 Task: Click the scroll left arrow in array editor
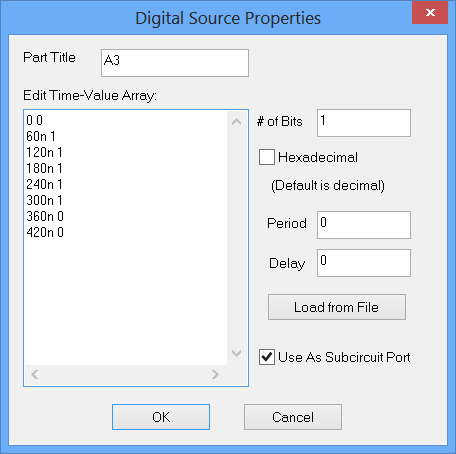(35, 375)
